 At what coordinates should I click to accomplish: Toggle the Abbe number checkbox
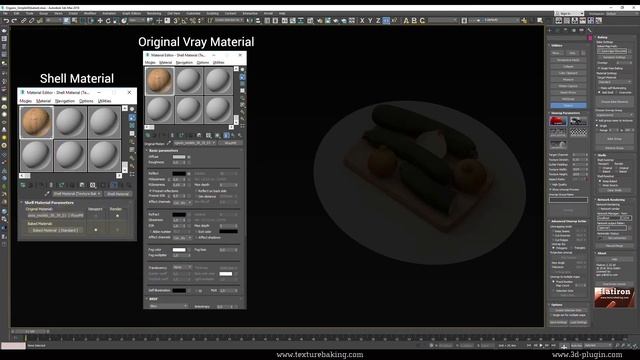coord(150,232)
